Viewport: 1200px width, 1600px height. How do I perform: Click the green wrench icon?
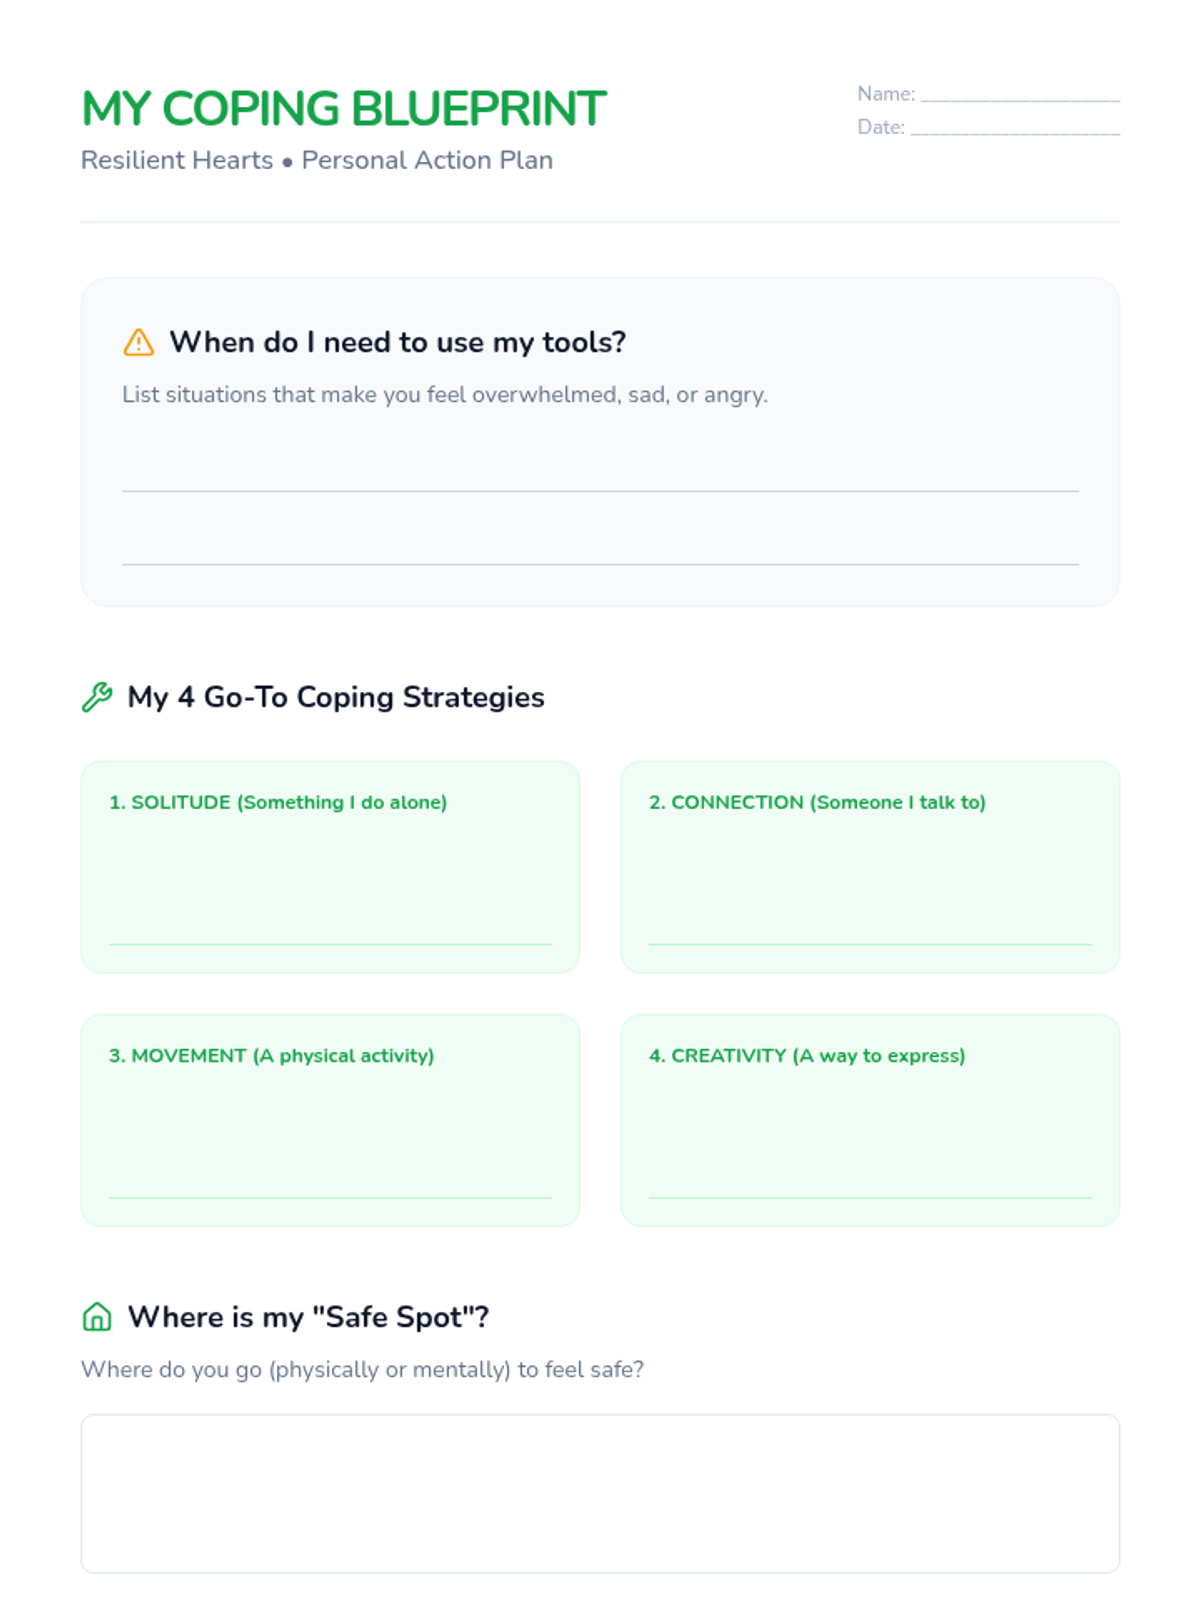(97, 697)
